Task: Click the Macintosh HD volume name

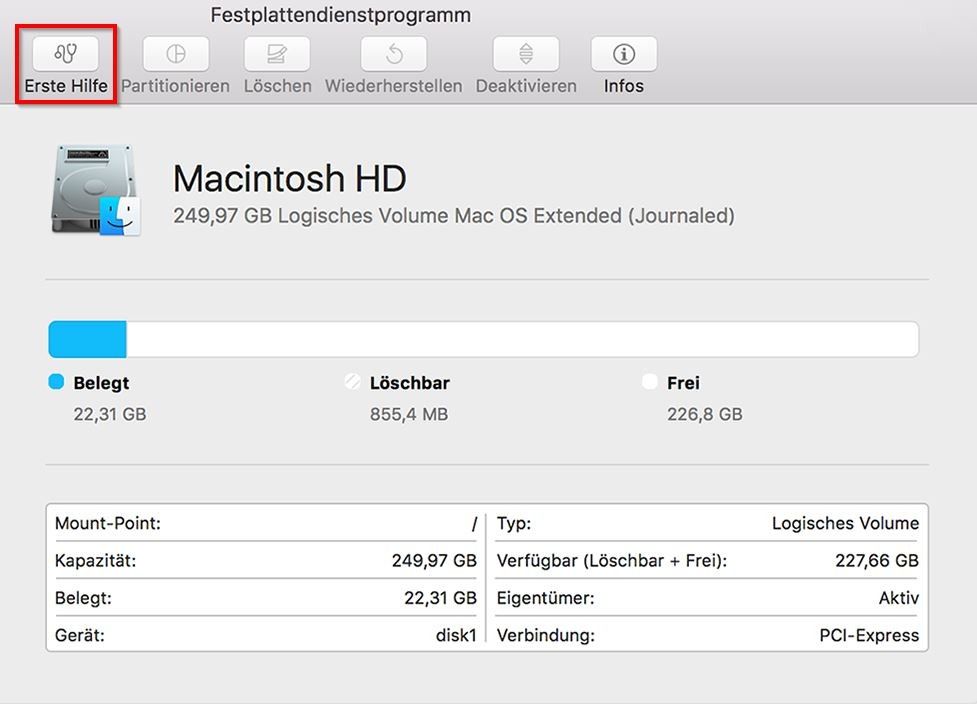Action: (x=290, y=179)
